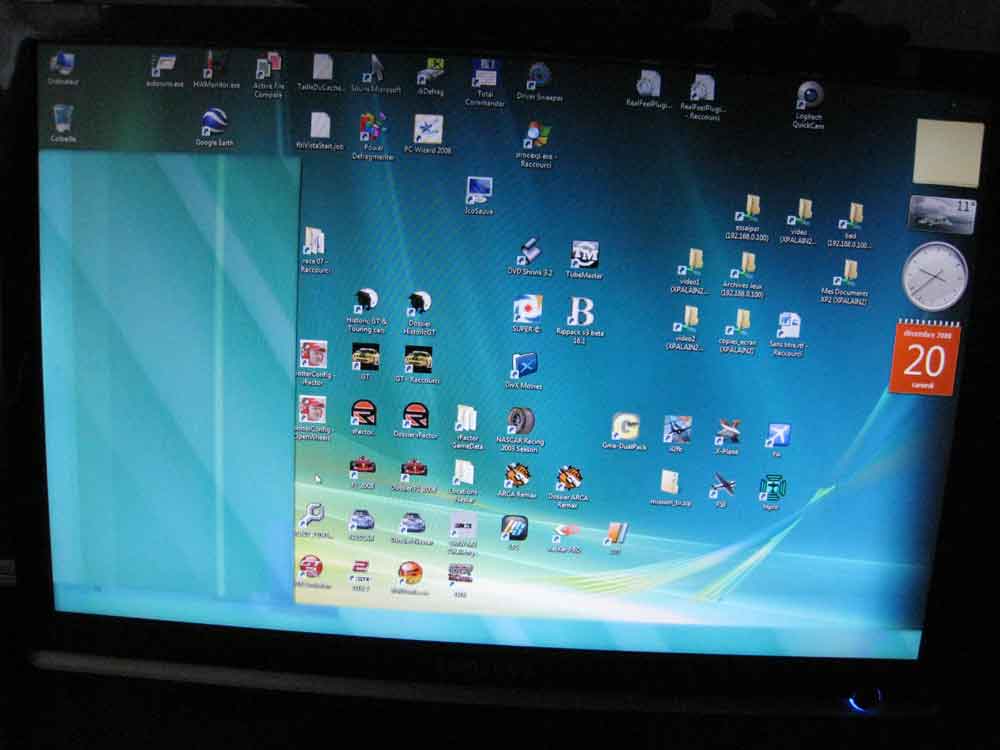Select the Active File Compare shortcut

pos(268,75)
